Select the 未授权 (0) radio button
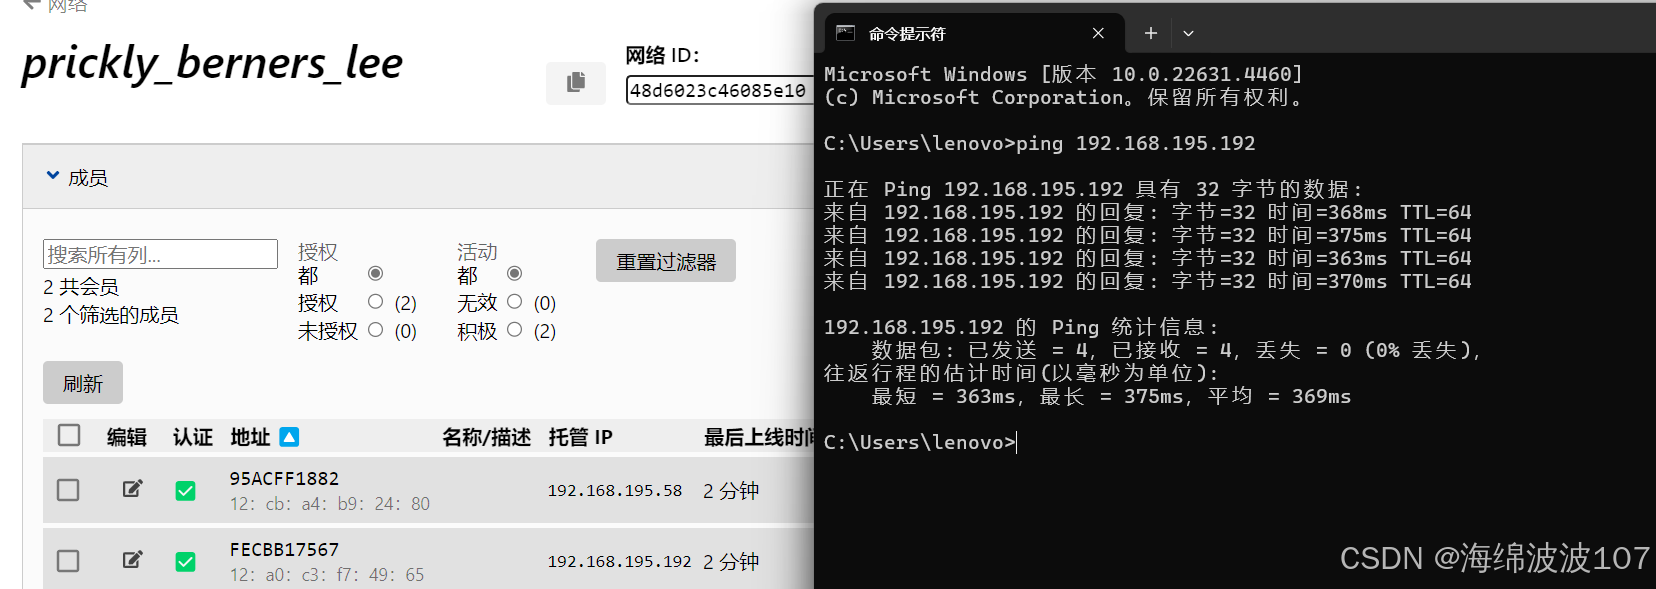1656x589 pixels. click(x=376, y=329)
